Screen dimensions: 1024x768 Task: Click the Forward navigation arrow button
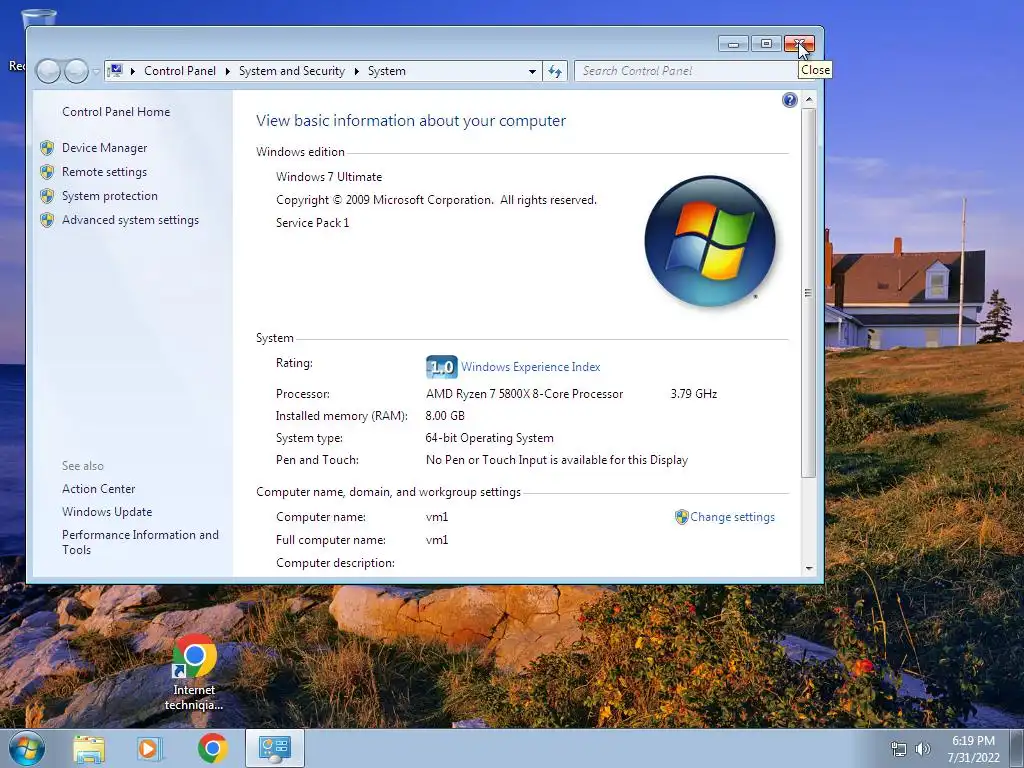tap(76, 71)
